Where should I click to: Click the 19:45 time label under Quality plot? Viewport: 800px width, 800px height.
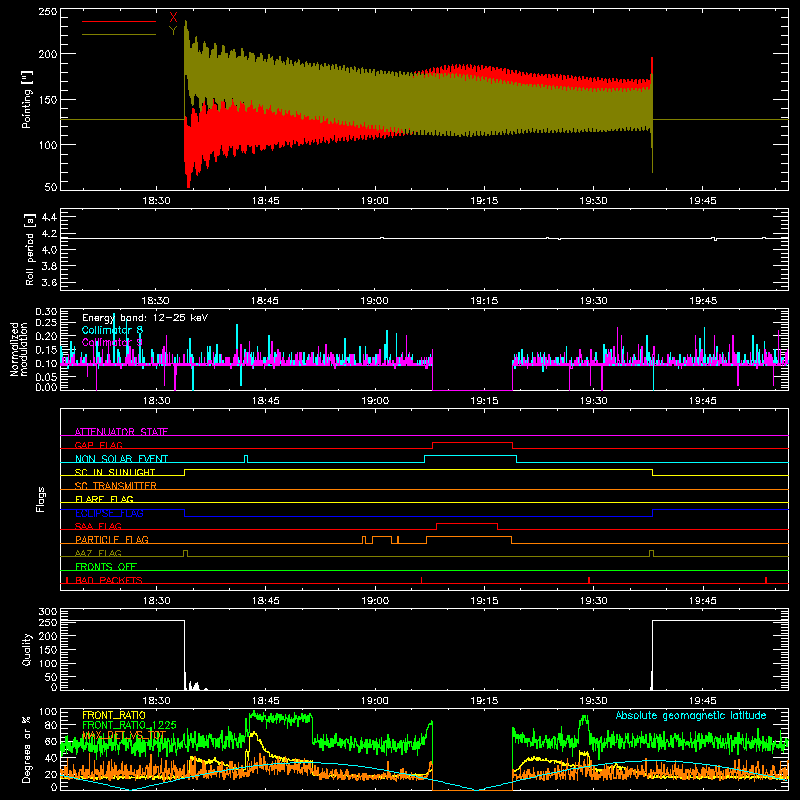click(703, 701)
